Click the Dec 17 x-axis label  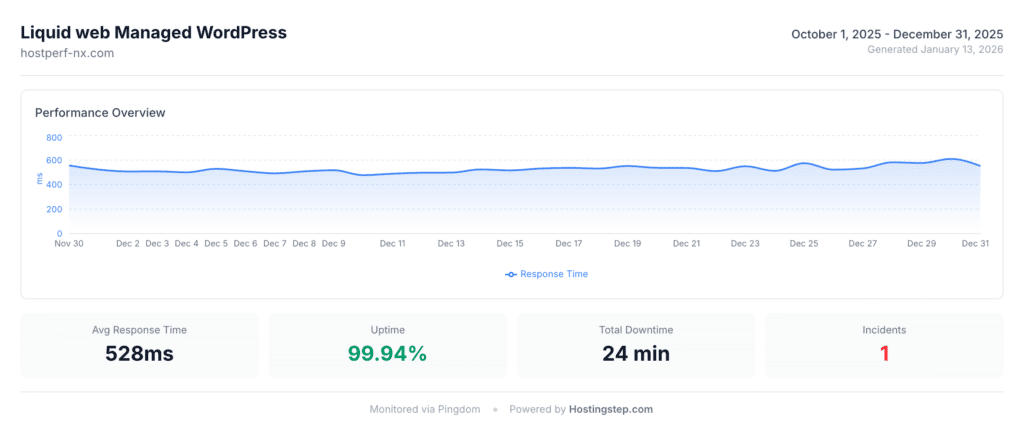click(x=569, y=244)
